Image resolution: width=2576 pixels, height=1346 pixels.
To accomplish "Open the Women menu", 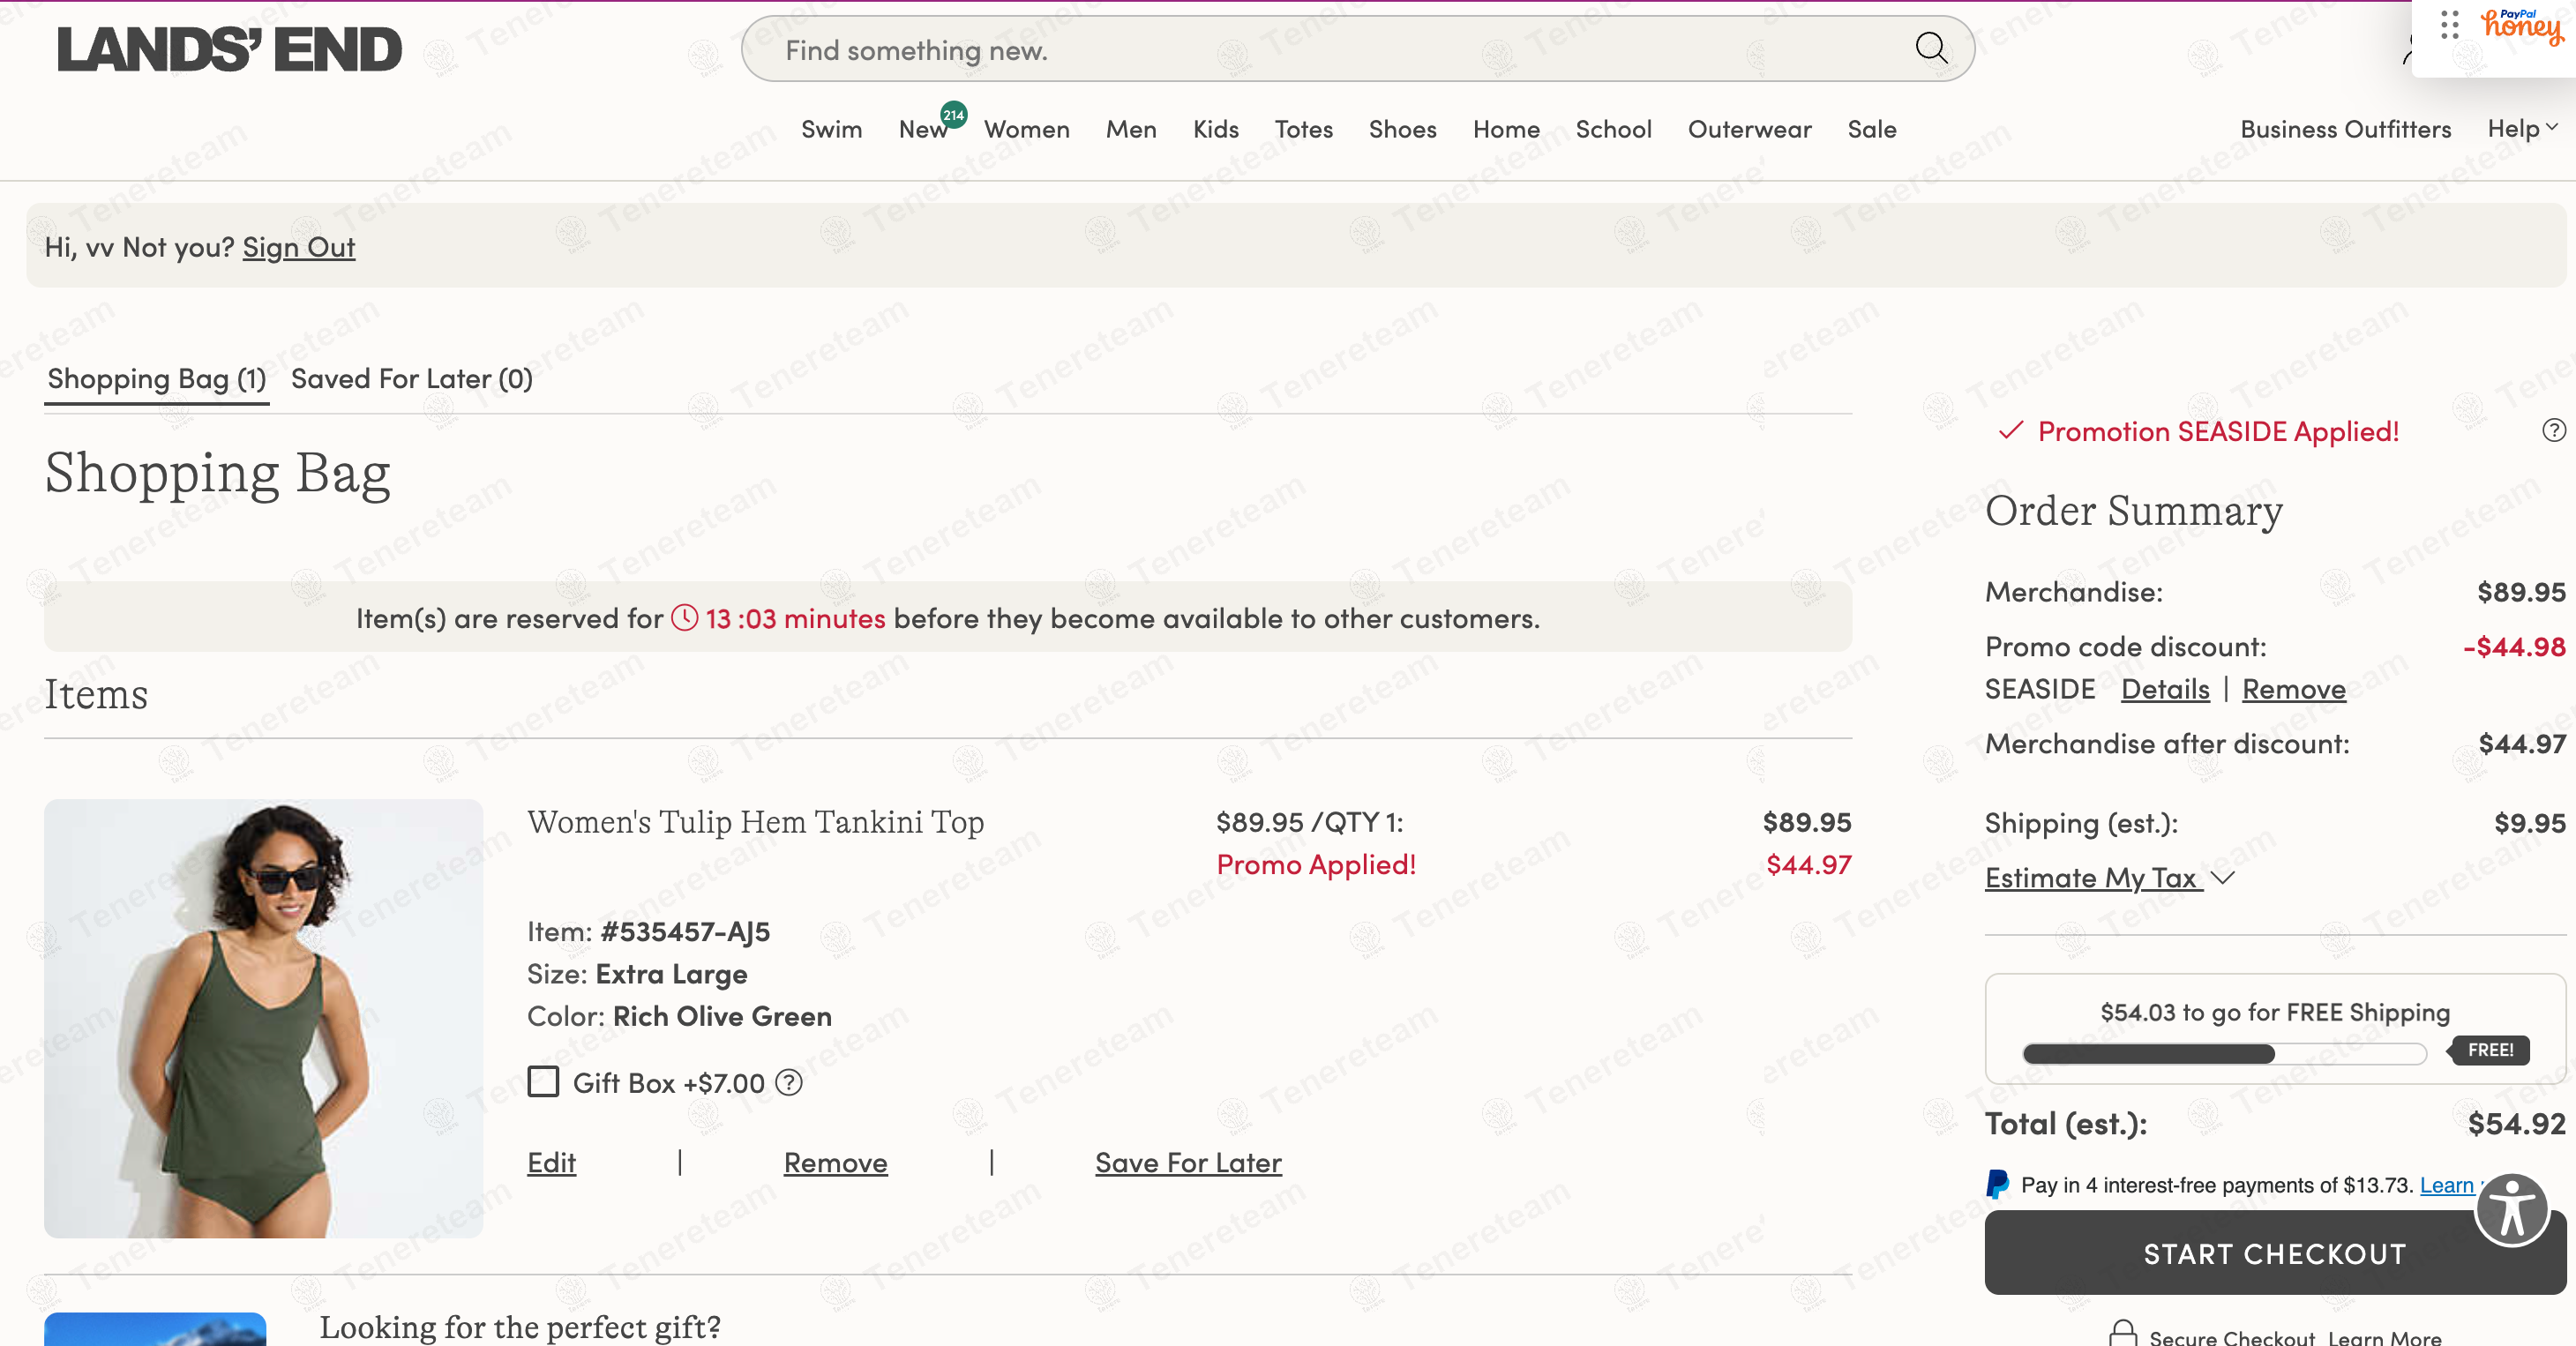I will coord(1026,129).
